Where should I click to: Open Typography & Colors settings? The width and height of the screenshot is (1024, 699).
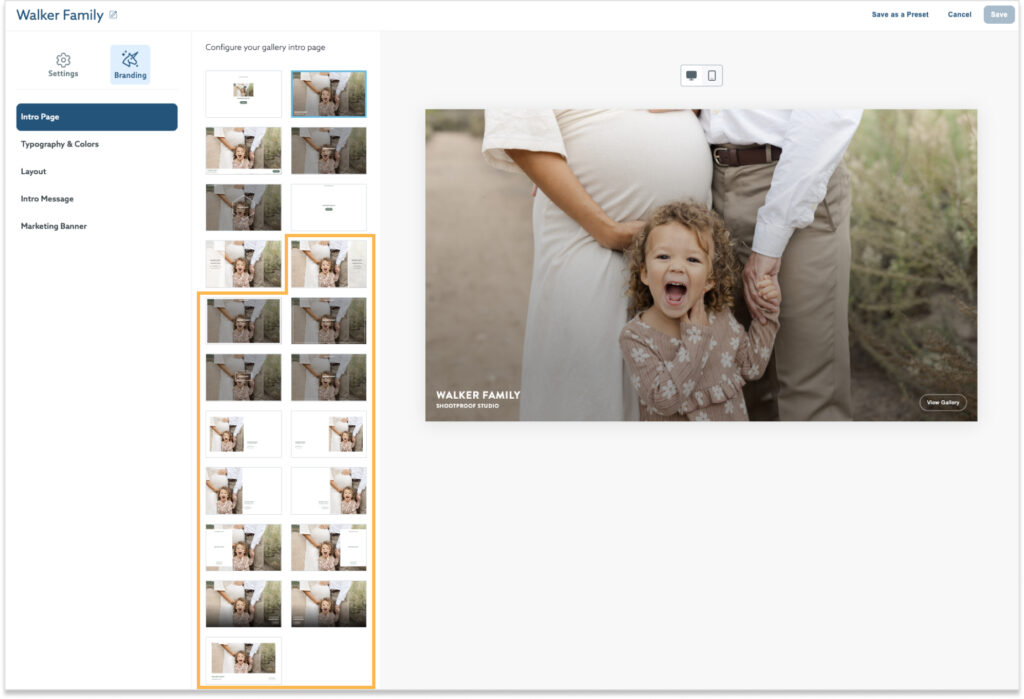click(x=62, y=144)
